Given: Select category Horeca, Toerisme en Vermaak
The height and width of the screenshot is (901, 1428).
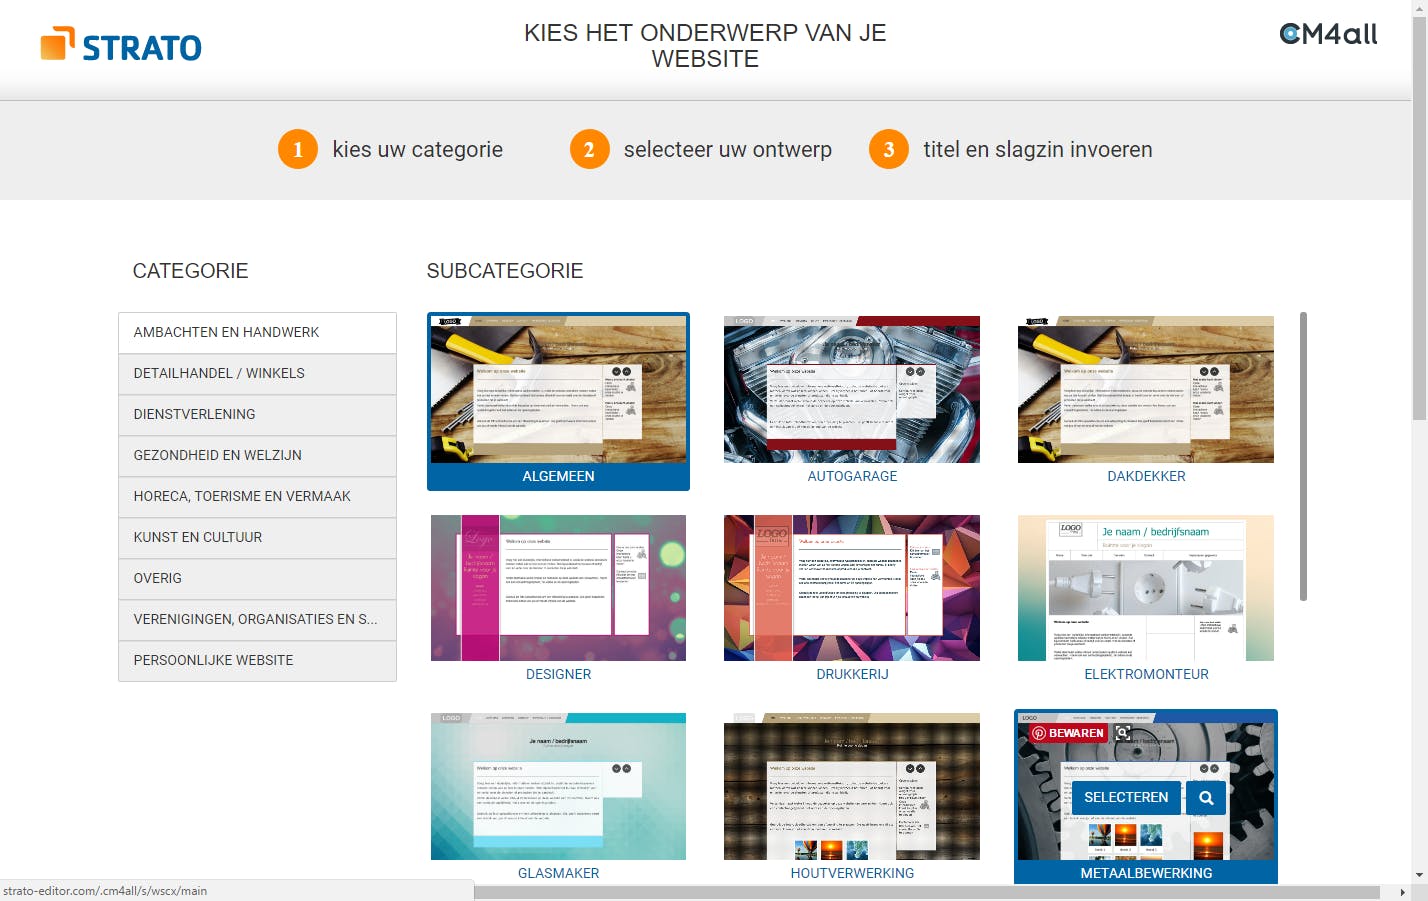Looking at the screenshot, I should point(257,496).
